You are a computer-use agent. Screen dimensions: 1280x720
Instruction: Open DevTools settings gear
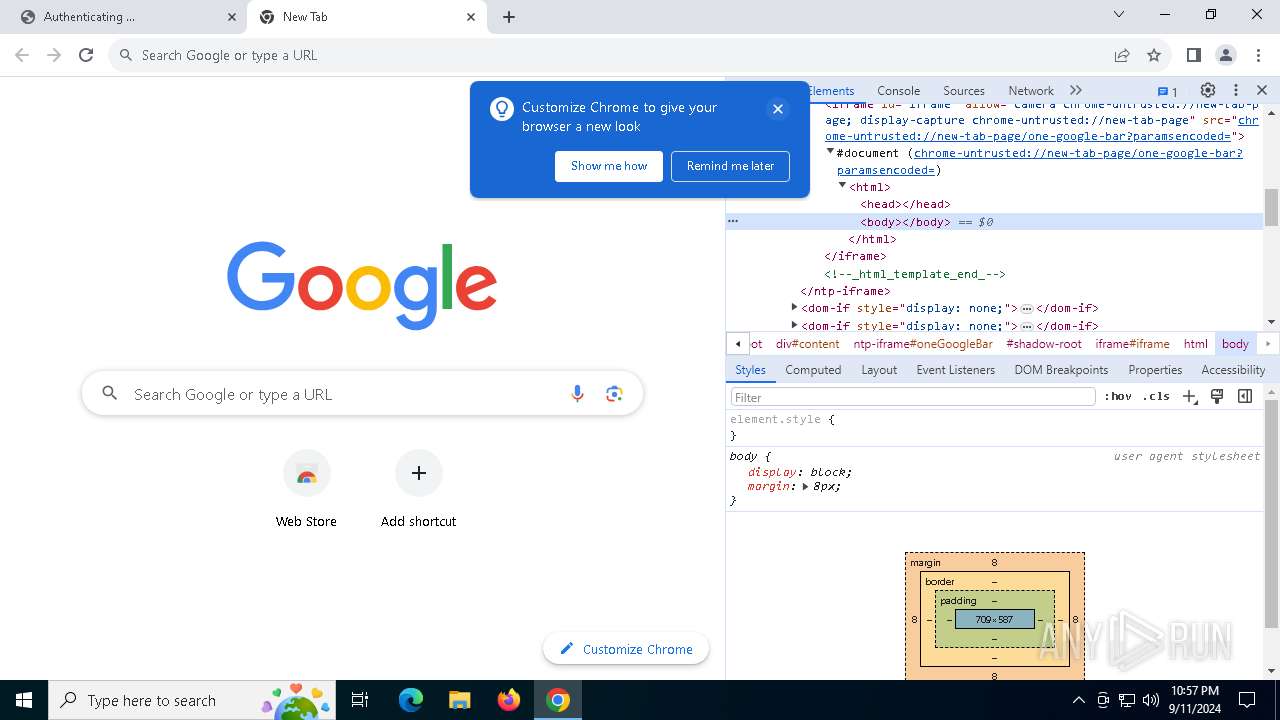pyautogui.click(x=1208, y=90)
